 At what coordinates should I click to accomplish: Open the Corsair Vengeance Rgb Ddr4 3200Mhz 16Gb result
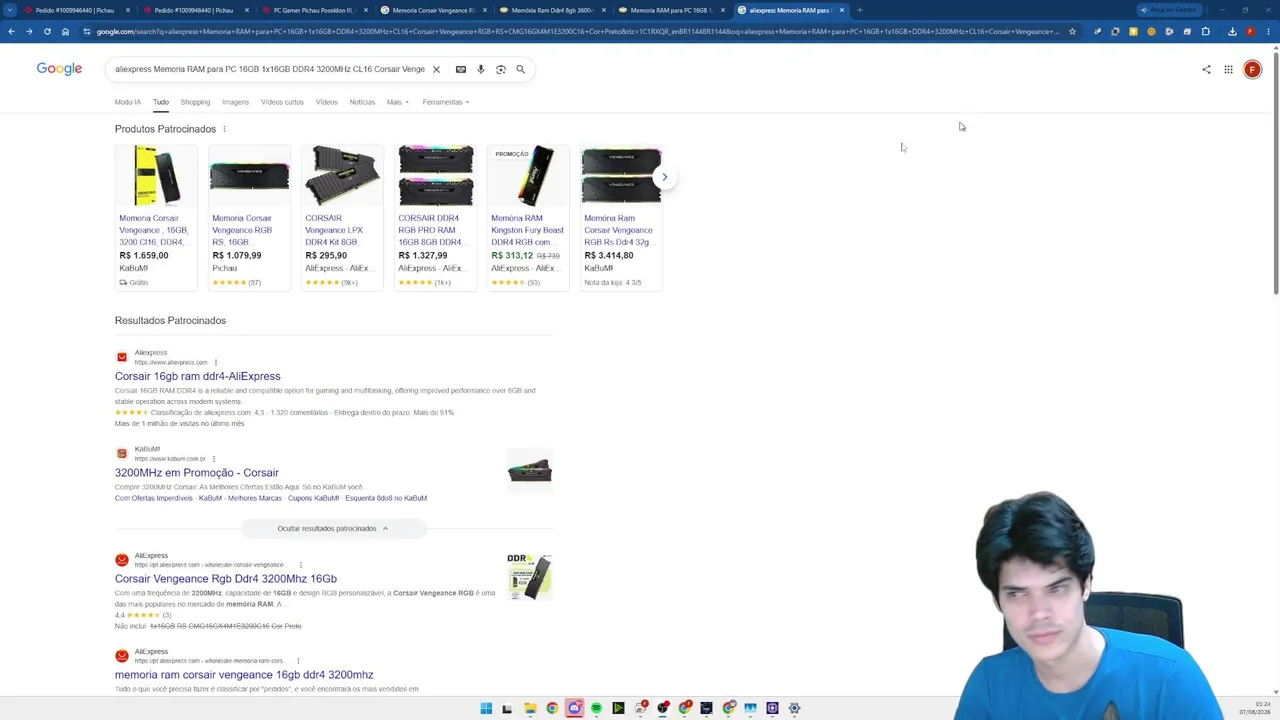point(226,579)
